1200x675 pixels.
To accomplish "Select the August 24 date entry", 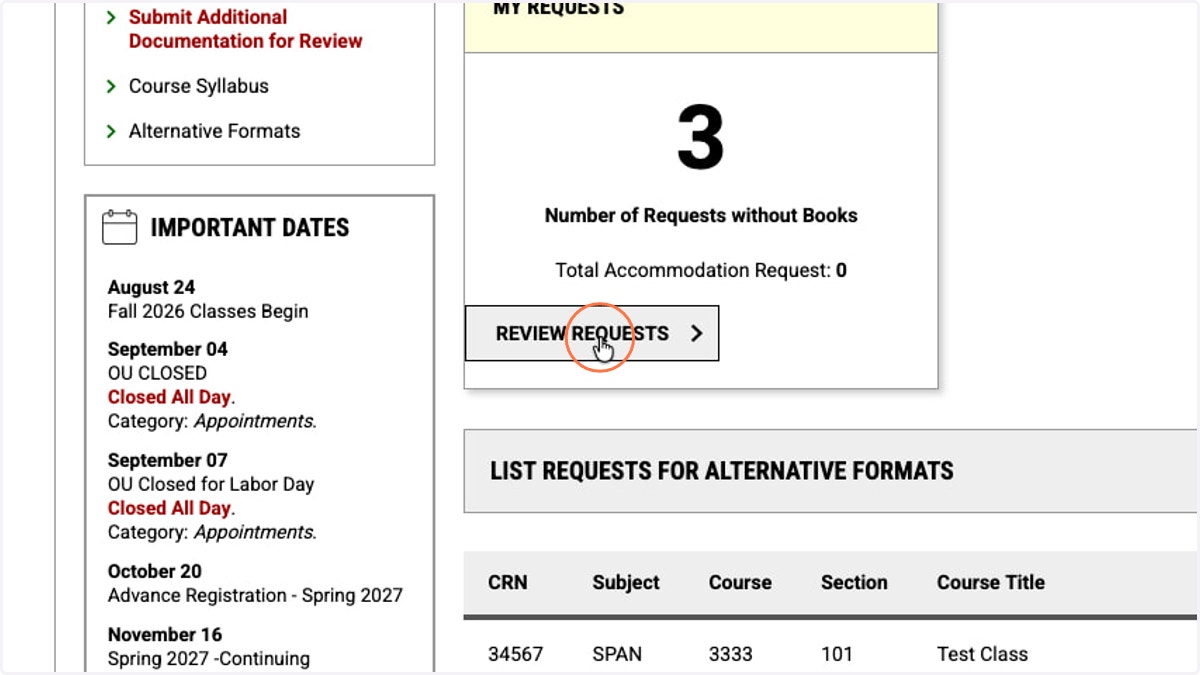I will point(152,288).
